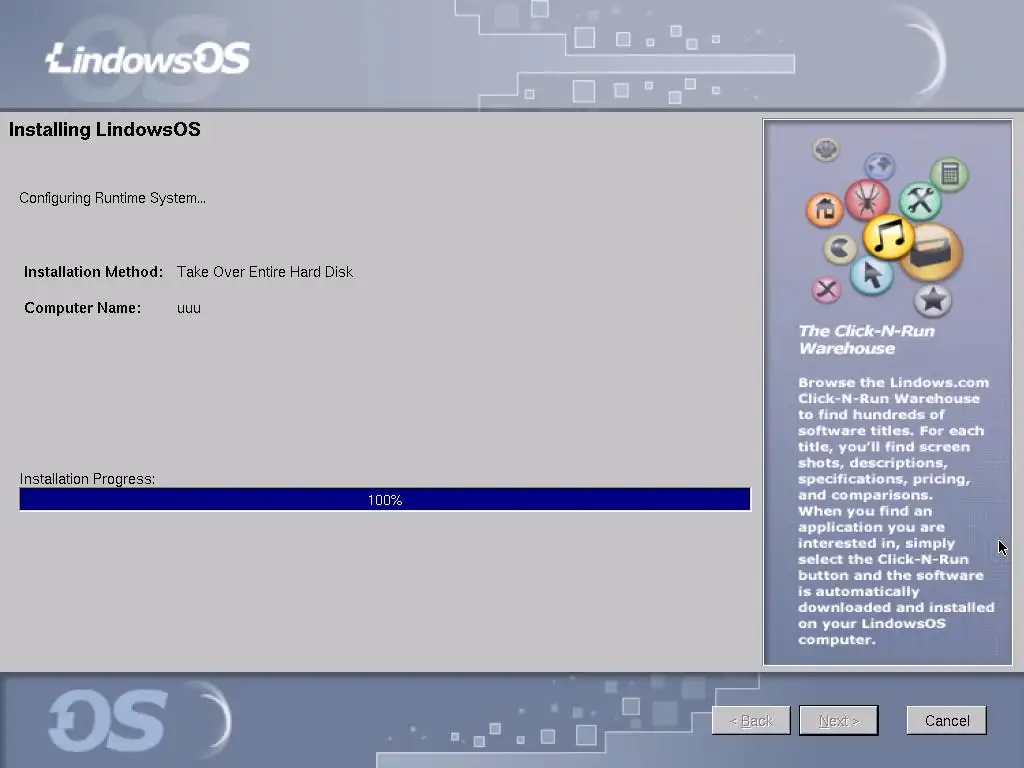
Task: Click the blue cursor arrow bubble icon
Action: [x=872, y=274]
